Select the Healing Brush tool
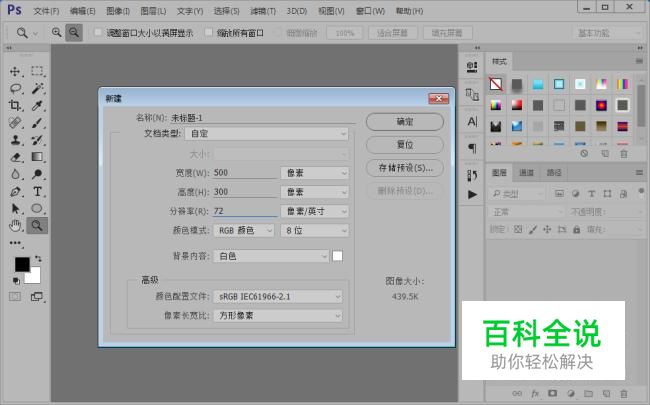650x405 pixels. coord(15,123)
